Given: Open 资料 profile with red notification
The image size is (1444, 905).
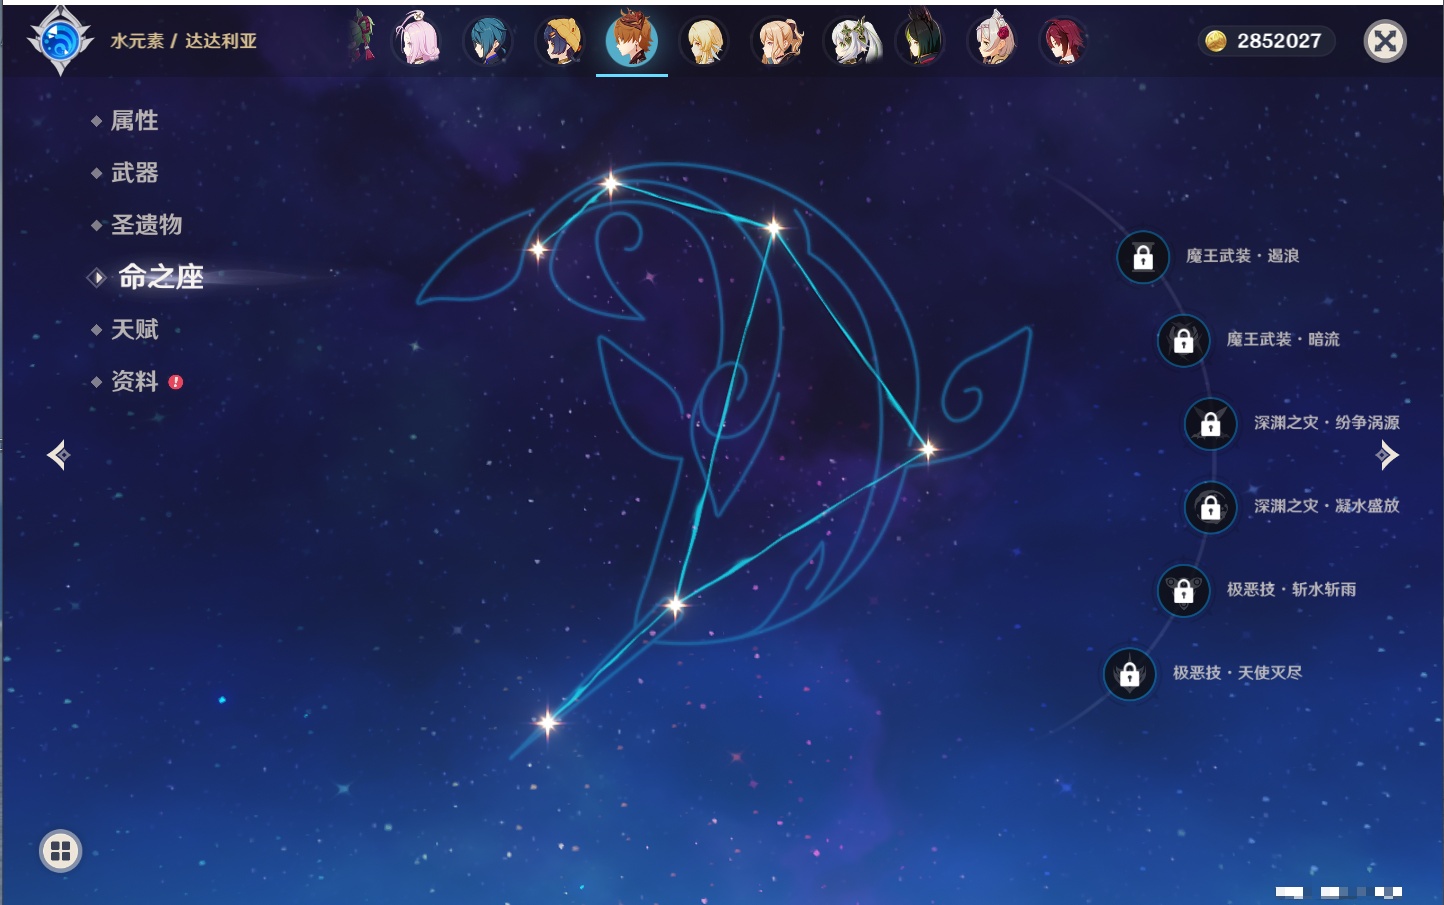Looking at the screenshot, I should 134,381.
